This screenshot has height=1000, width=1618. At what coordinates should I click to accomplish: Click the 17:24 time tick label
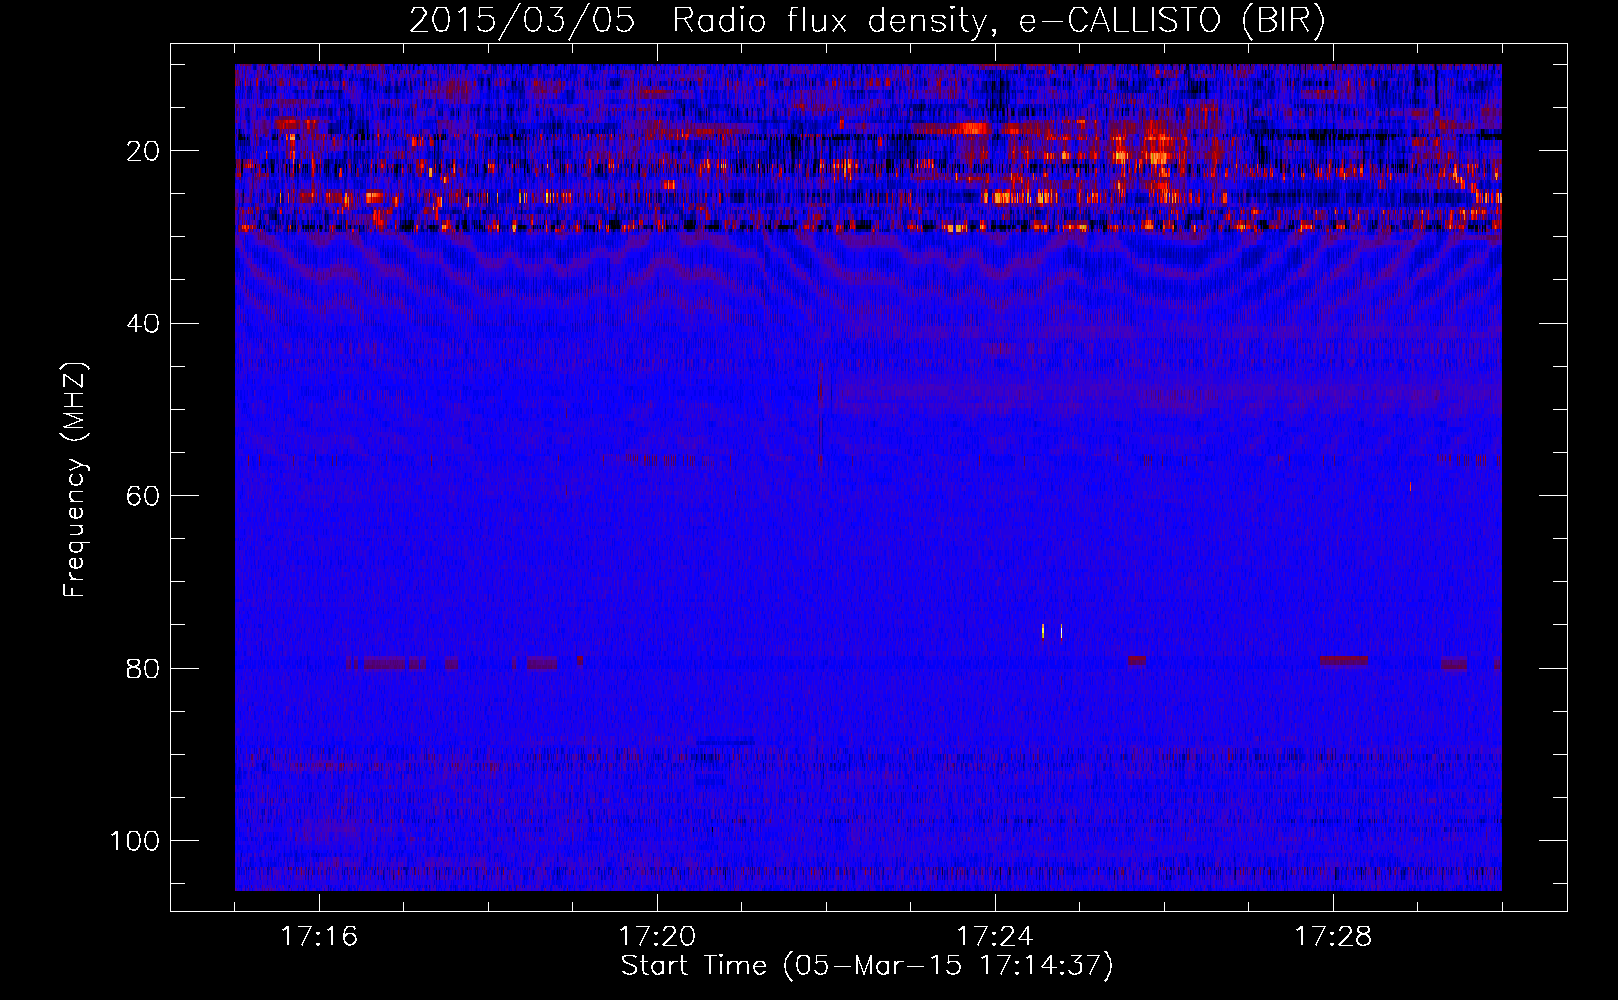tap(995, 937)
